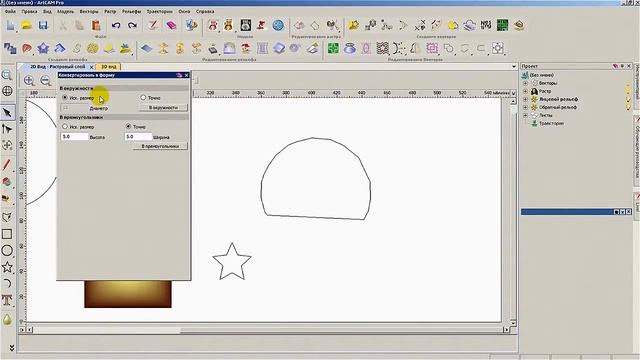Expand the Векторы tree node
The image size is (640, 360).
click(526, 83)
